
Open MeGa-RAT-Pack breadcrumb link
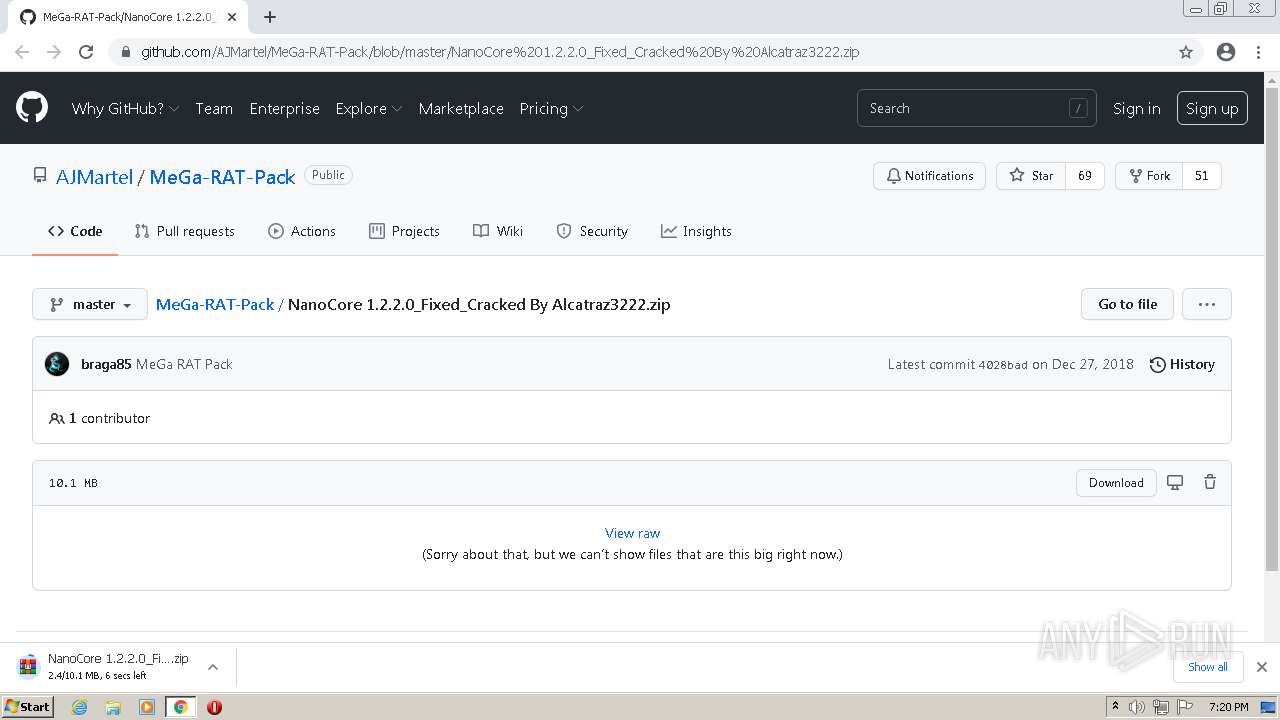215,304
